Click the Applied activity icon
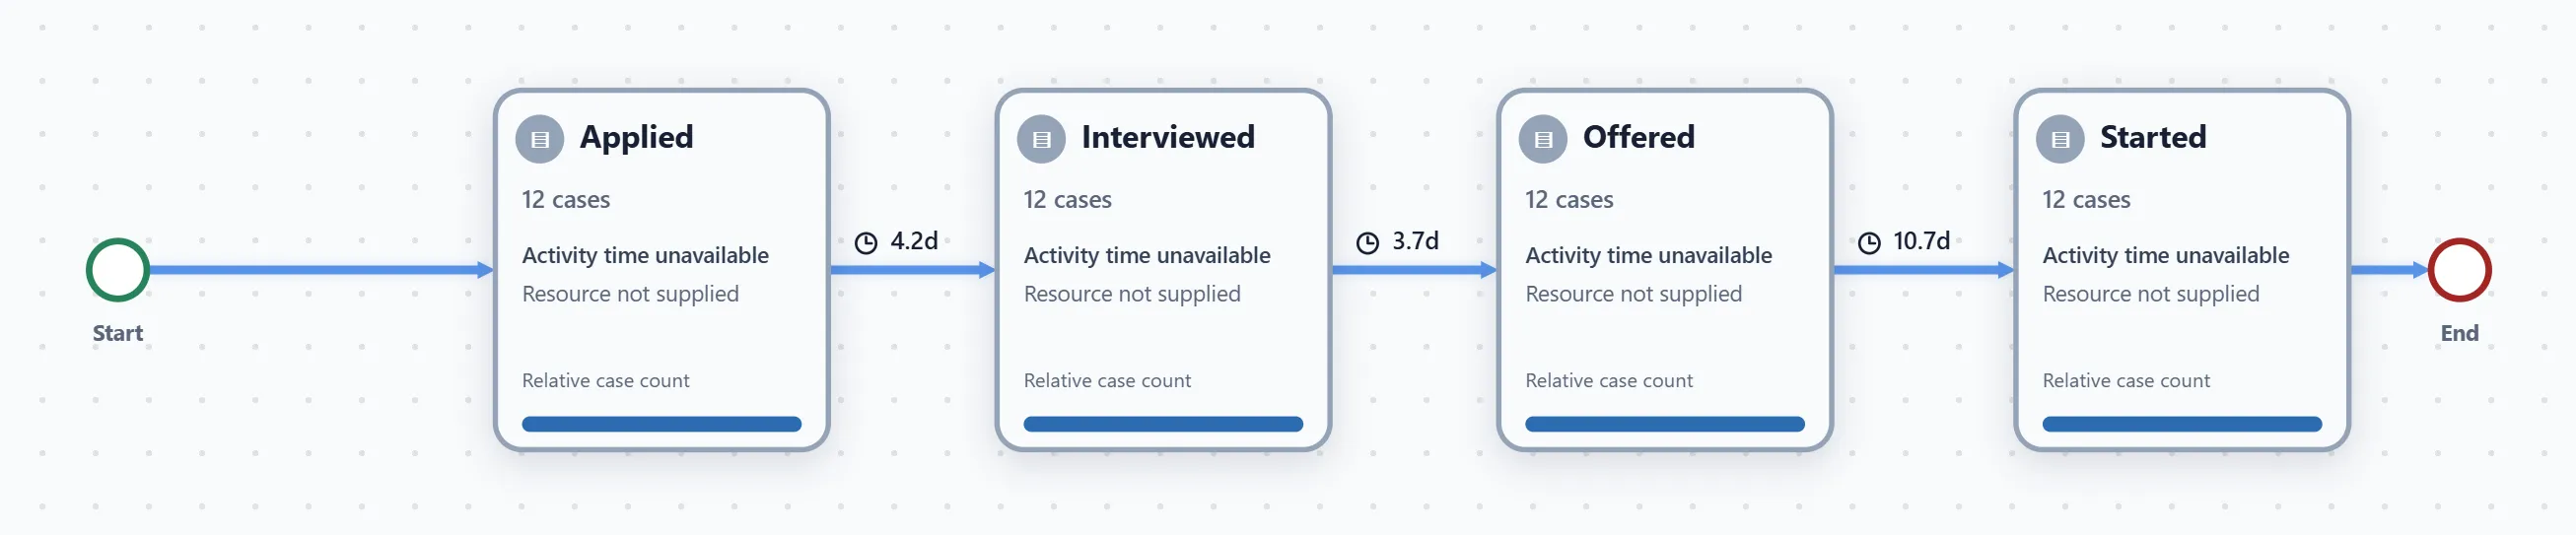Viewport: 2576px width, 535px height. 540,139
